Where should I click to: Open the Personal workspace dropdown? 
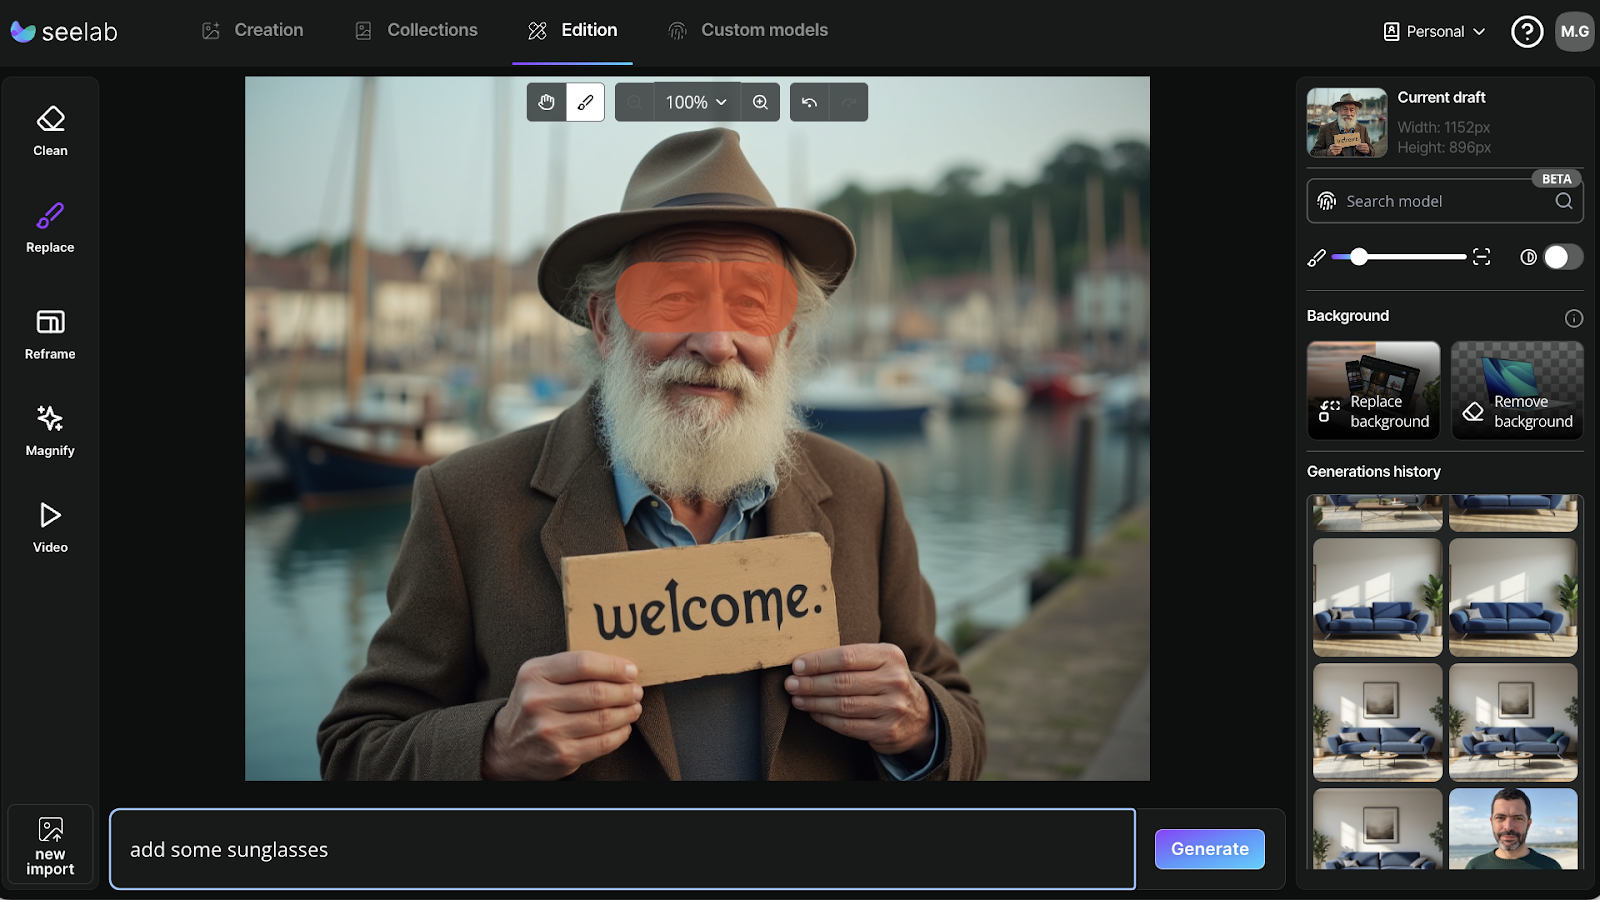1432,31
